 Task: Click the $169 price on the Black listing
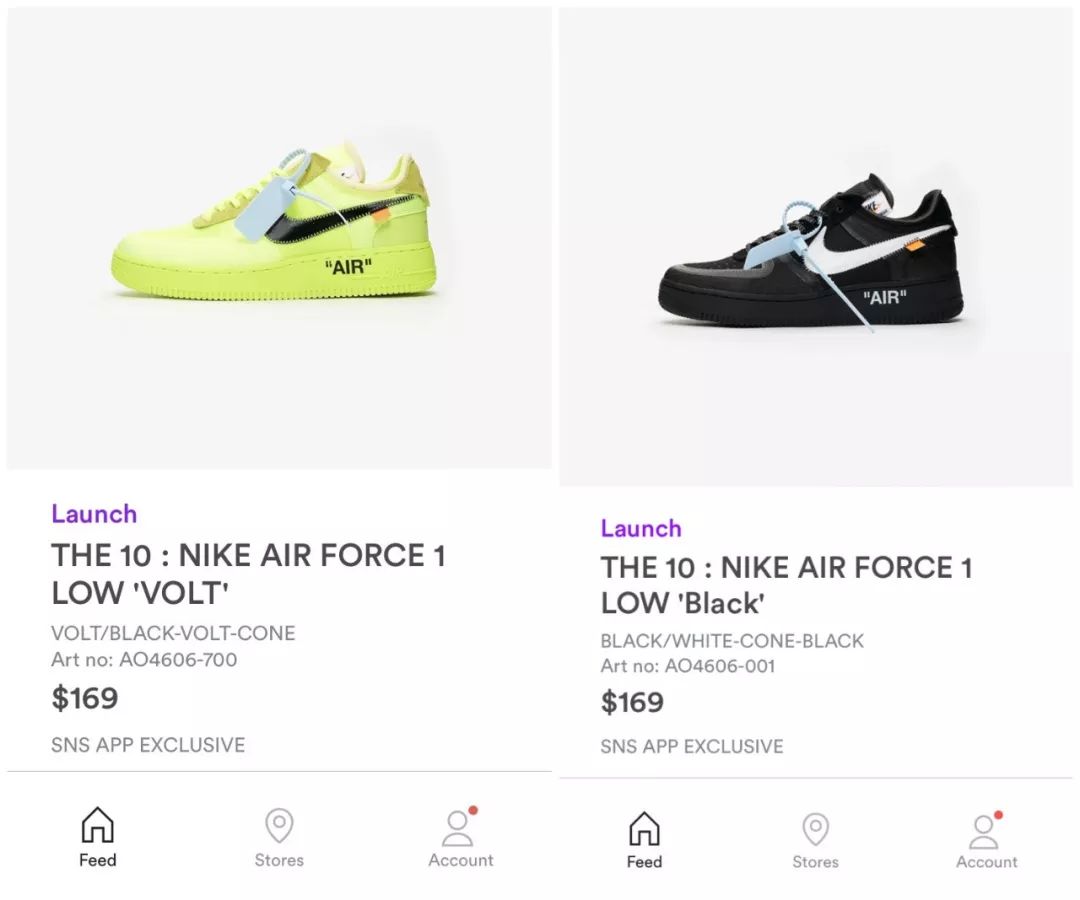[x=632, y=702]
